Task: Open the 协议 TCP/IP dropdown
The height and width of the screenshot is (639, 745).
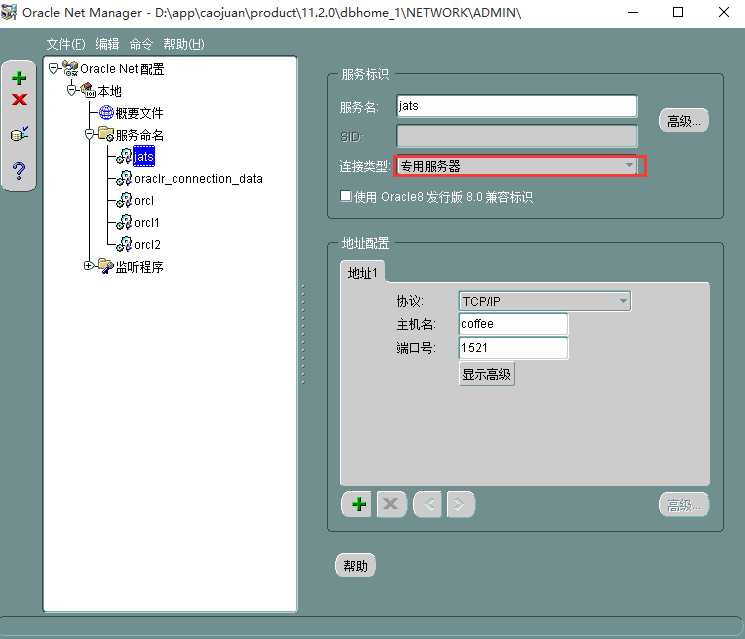Action: click(x=545, y=301)
